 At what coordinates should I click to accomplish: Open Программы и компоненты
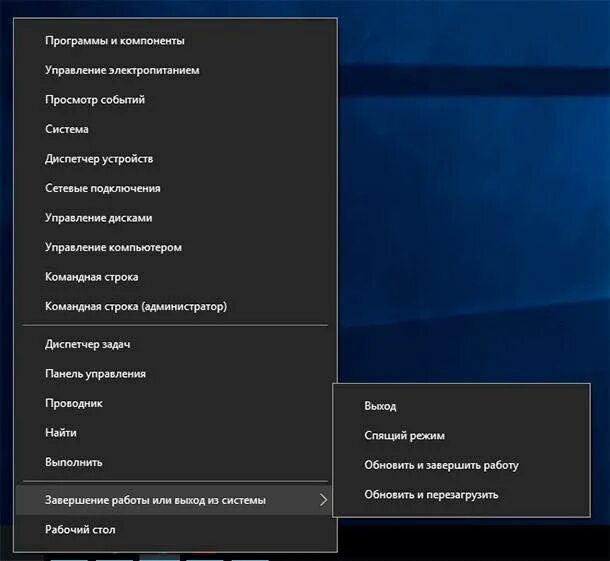click(175, 41)
